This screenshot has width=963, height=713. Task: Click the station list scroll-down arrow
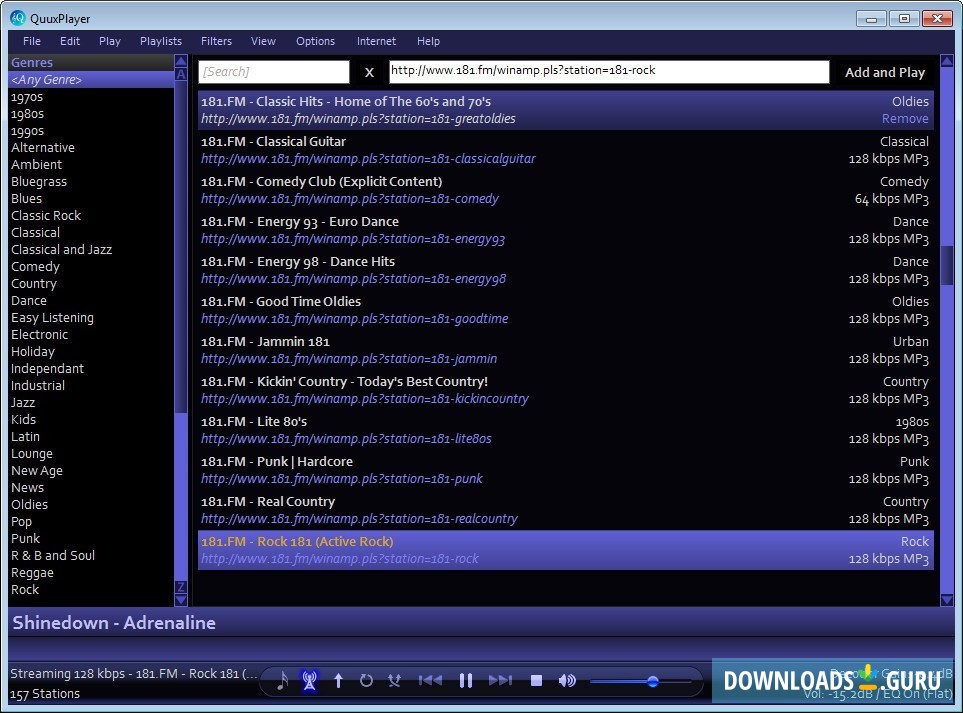(946, 600)
